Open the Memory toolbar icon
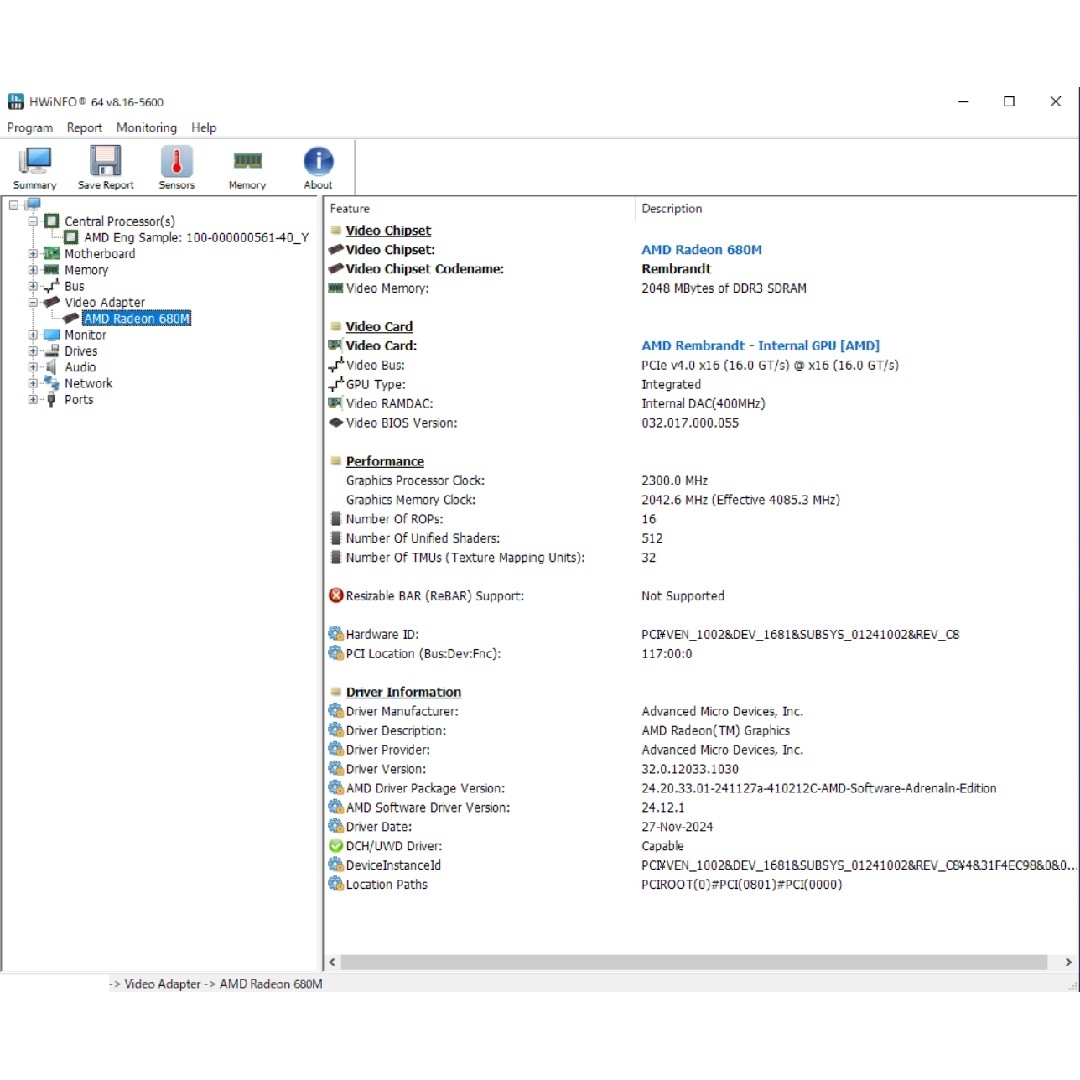Viewport: 1080px width, 1080px height. (x=247, y=161)
